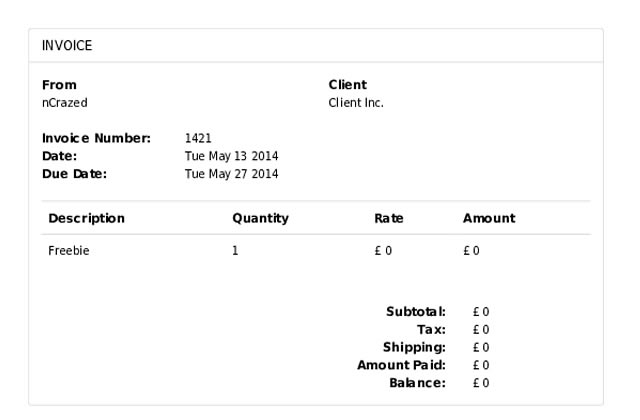Select the From label
This screenshot has height=420, width=640.
59,85
